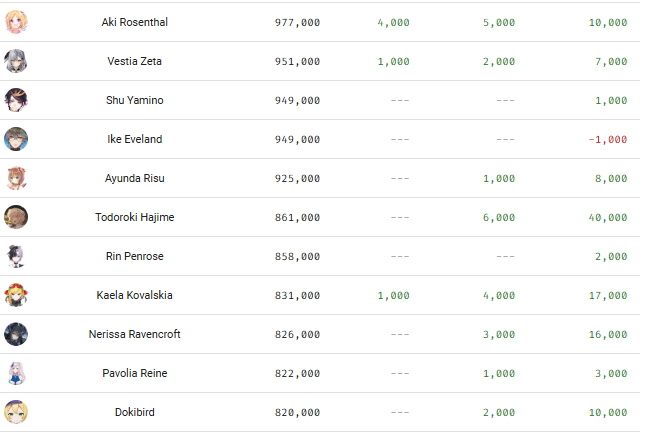This screenshot has height=432, width=646.
Task: Click Rin Penrose's avatar icon
Action: click(x=16, y=256)
